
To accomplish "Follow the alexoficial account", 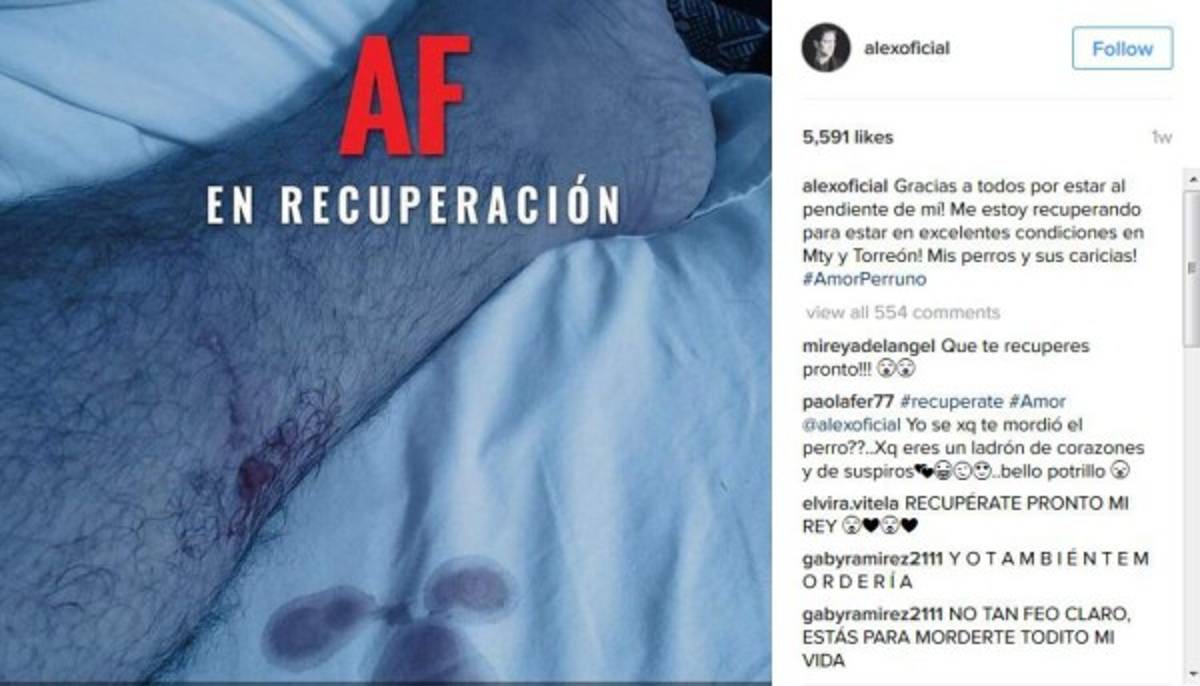I will [1122, 48].
